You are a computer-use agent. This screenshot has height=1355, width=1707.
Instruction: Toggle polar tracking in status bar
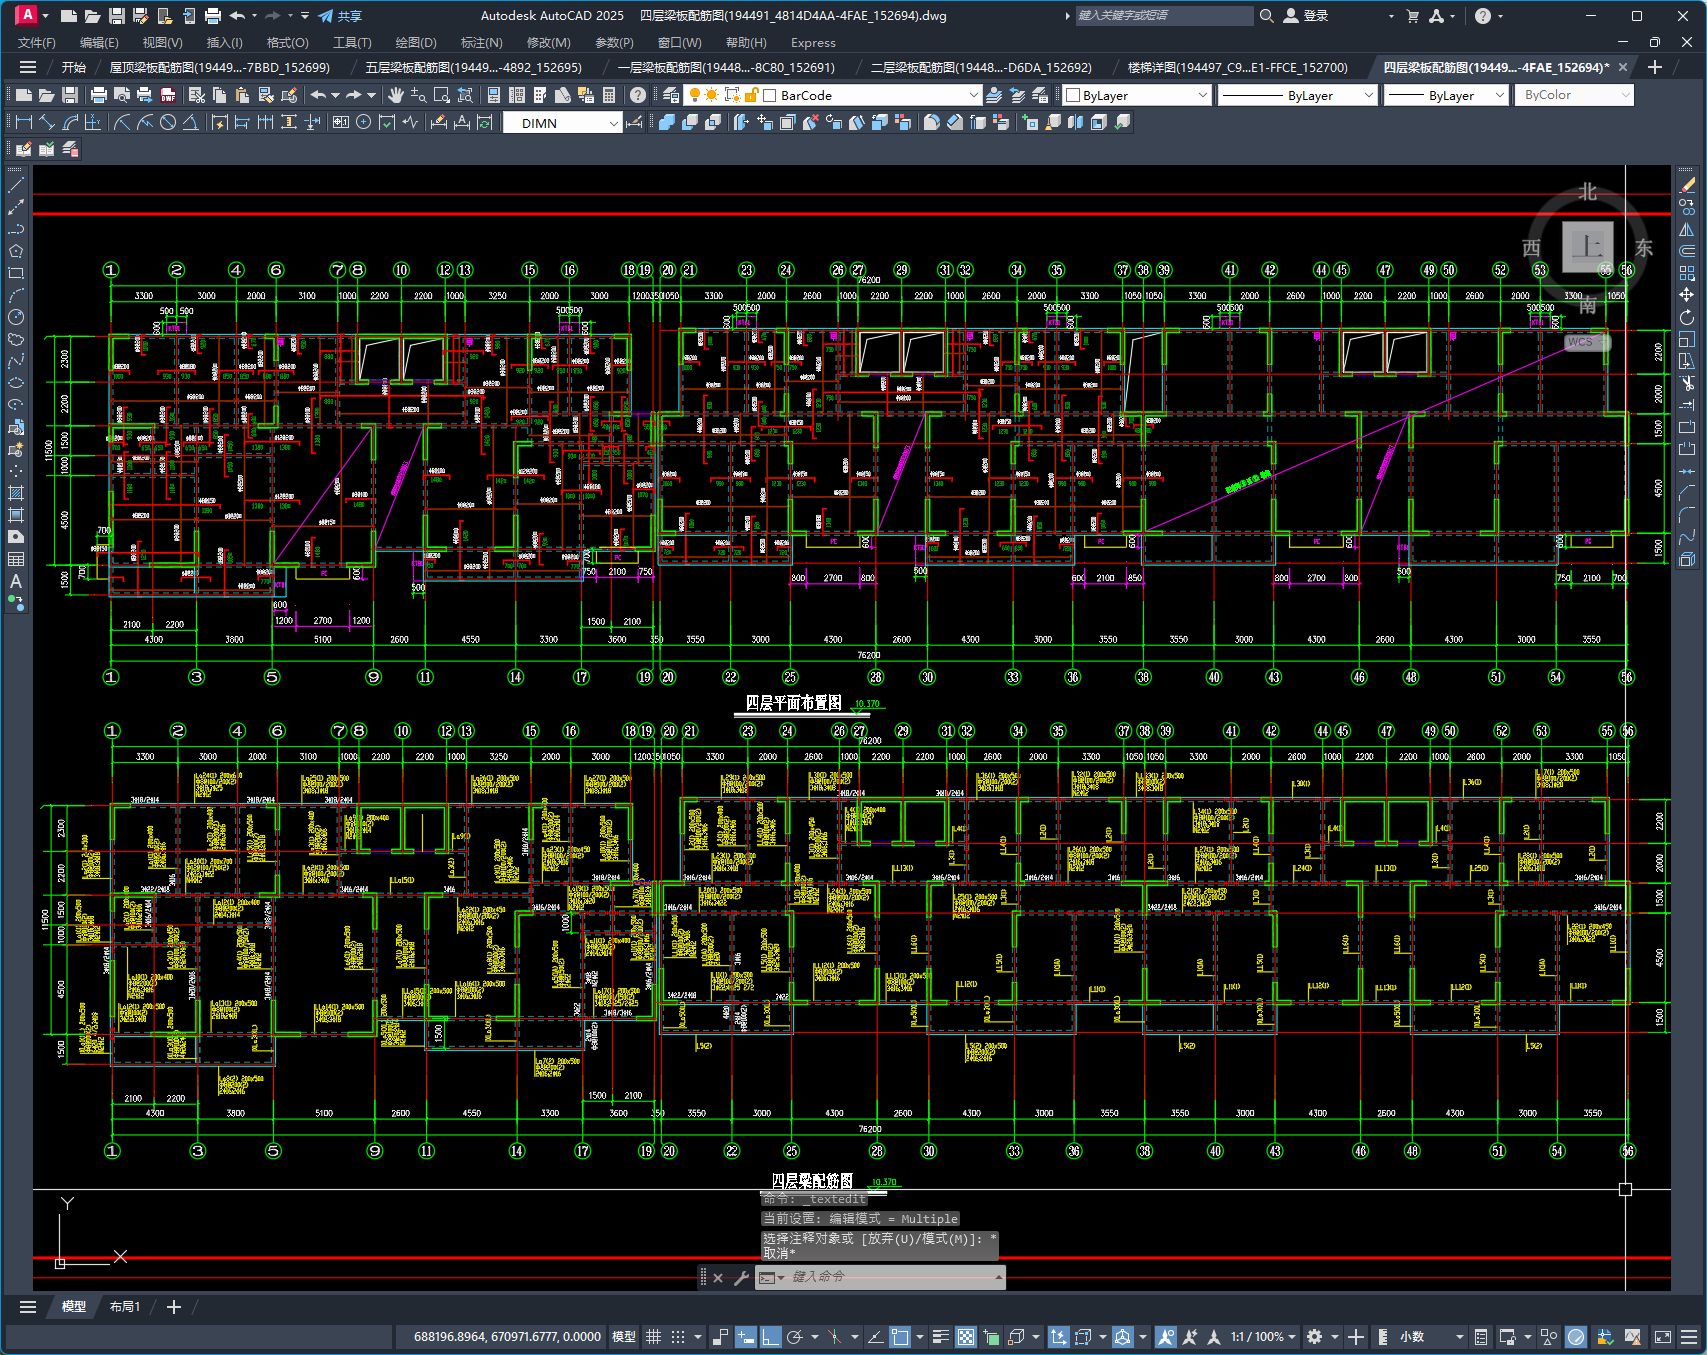(795, 1336)
